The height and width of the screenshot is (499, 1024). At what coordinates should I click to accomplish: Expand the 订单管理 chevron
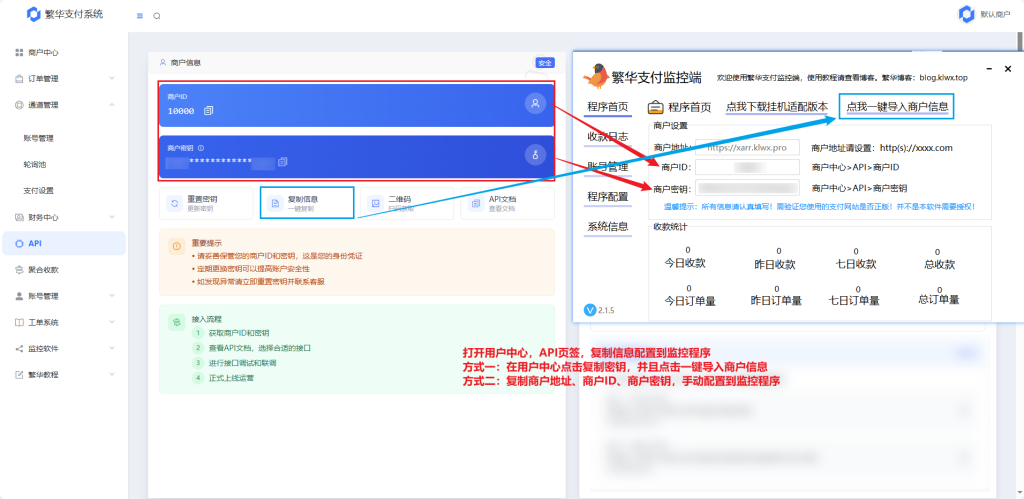pyautogui.click(x=112, y=78)
